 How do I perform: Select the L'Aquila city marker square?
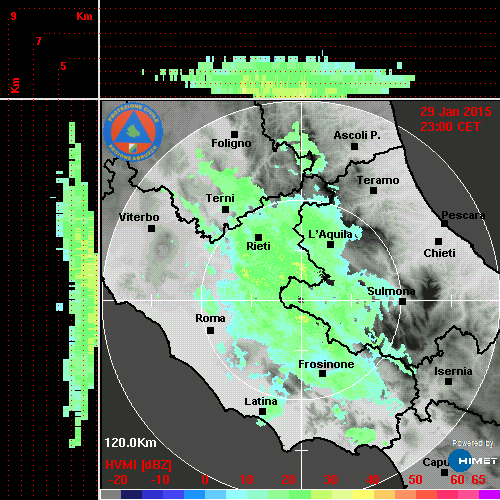(330, 245)
